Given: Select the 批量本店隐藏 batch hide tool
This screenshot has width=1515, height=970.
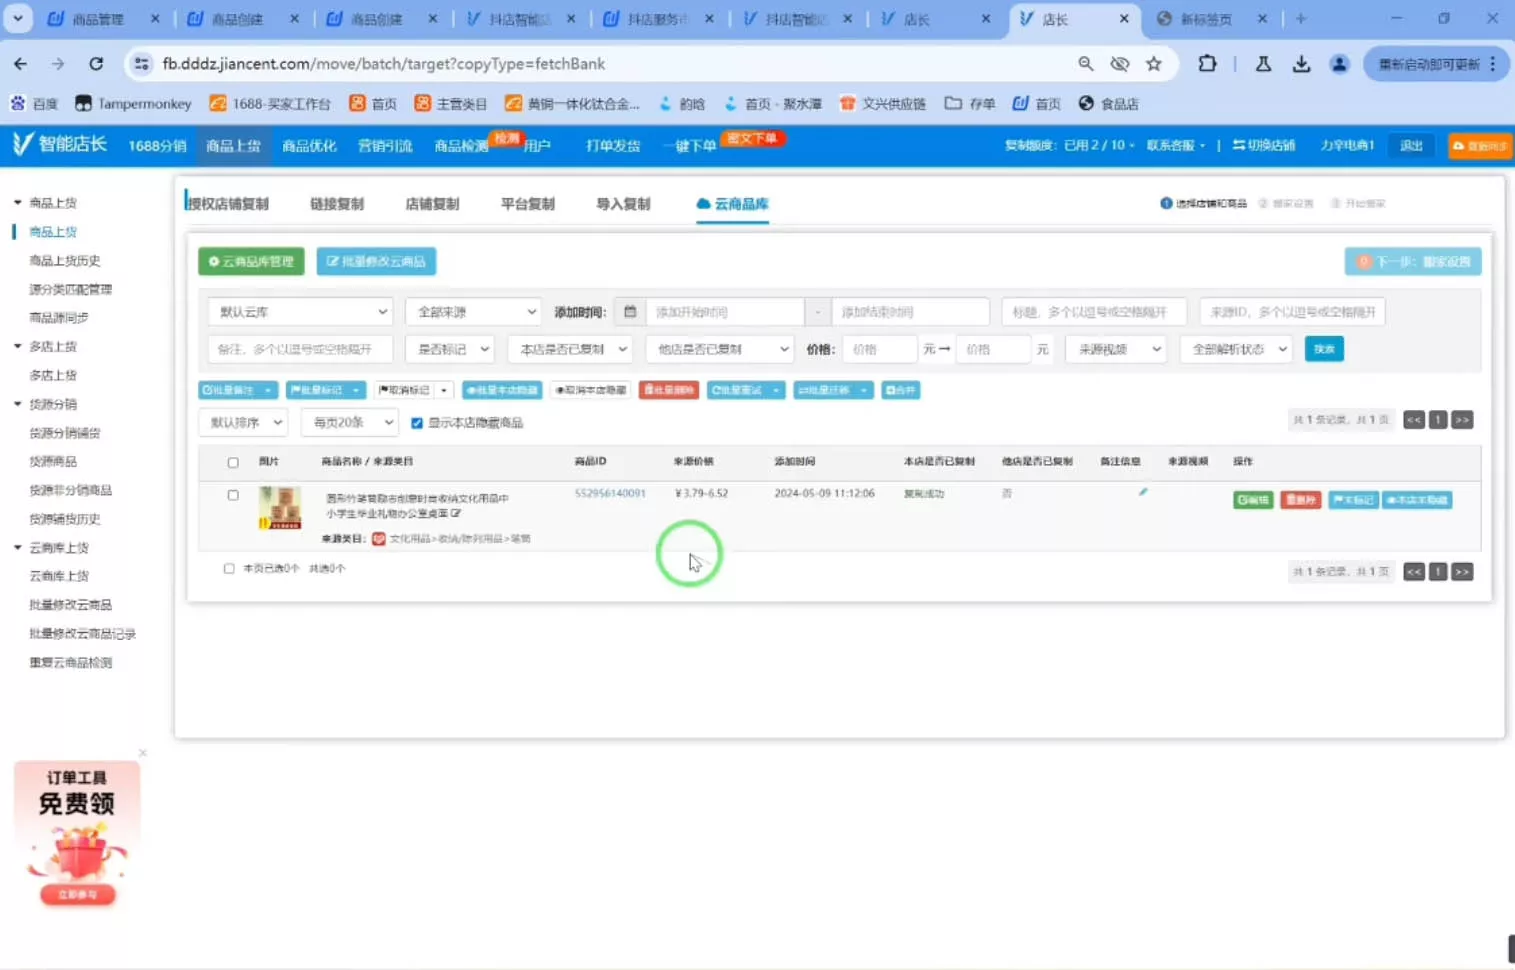Looking at the screenshot, I should click(502, 390).
